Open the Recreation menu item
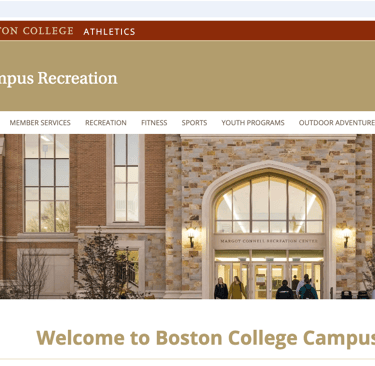The width and height of the screenshot is (375, 366). point(106,123)
